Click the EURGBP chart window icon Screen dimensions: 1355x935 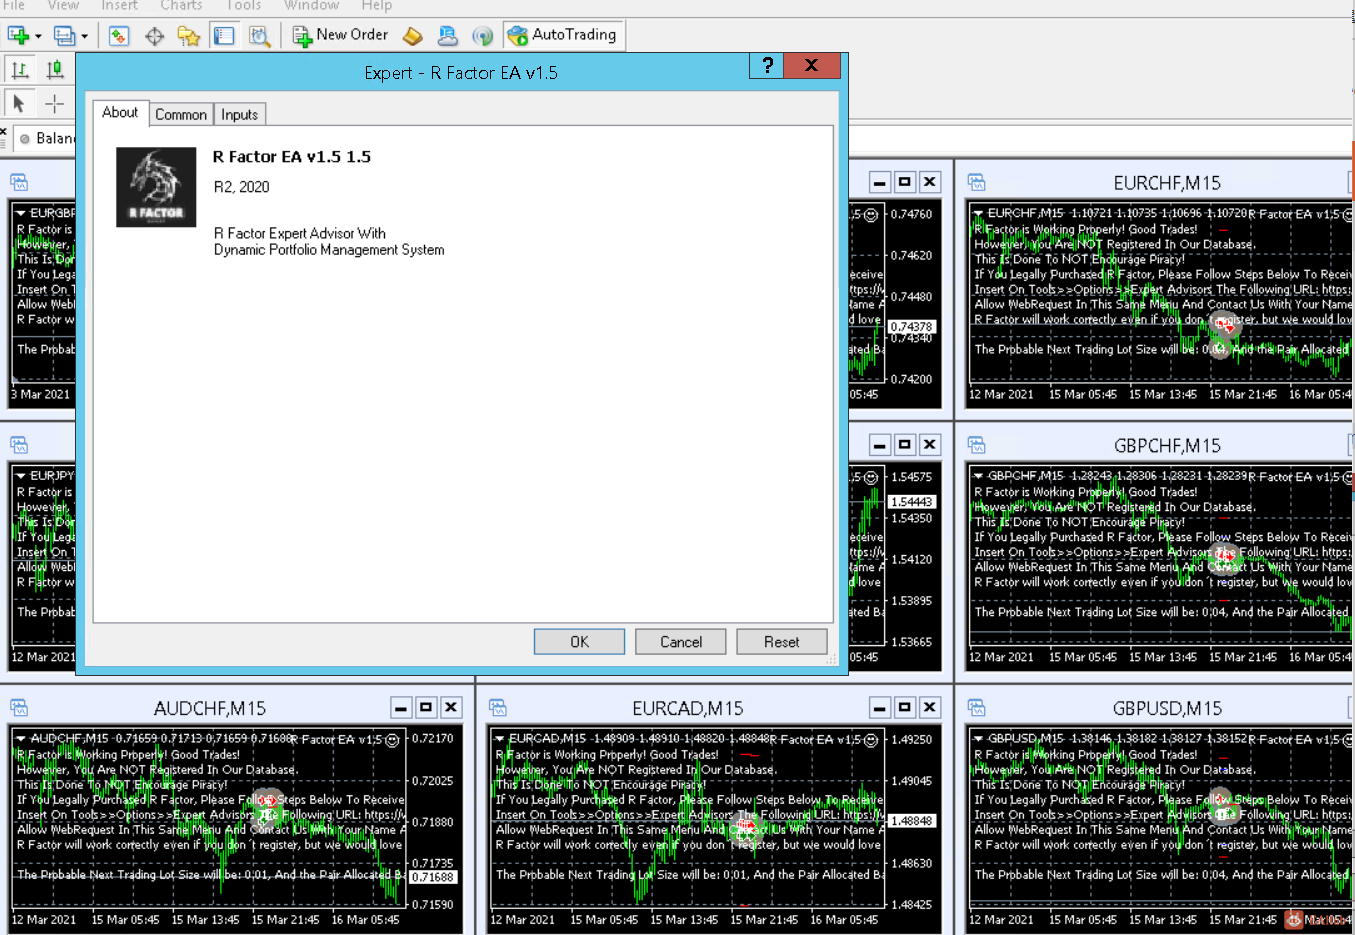[19, 182]
